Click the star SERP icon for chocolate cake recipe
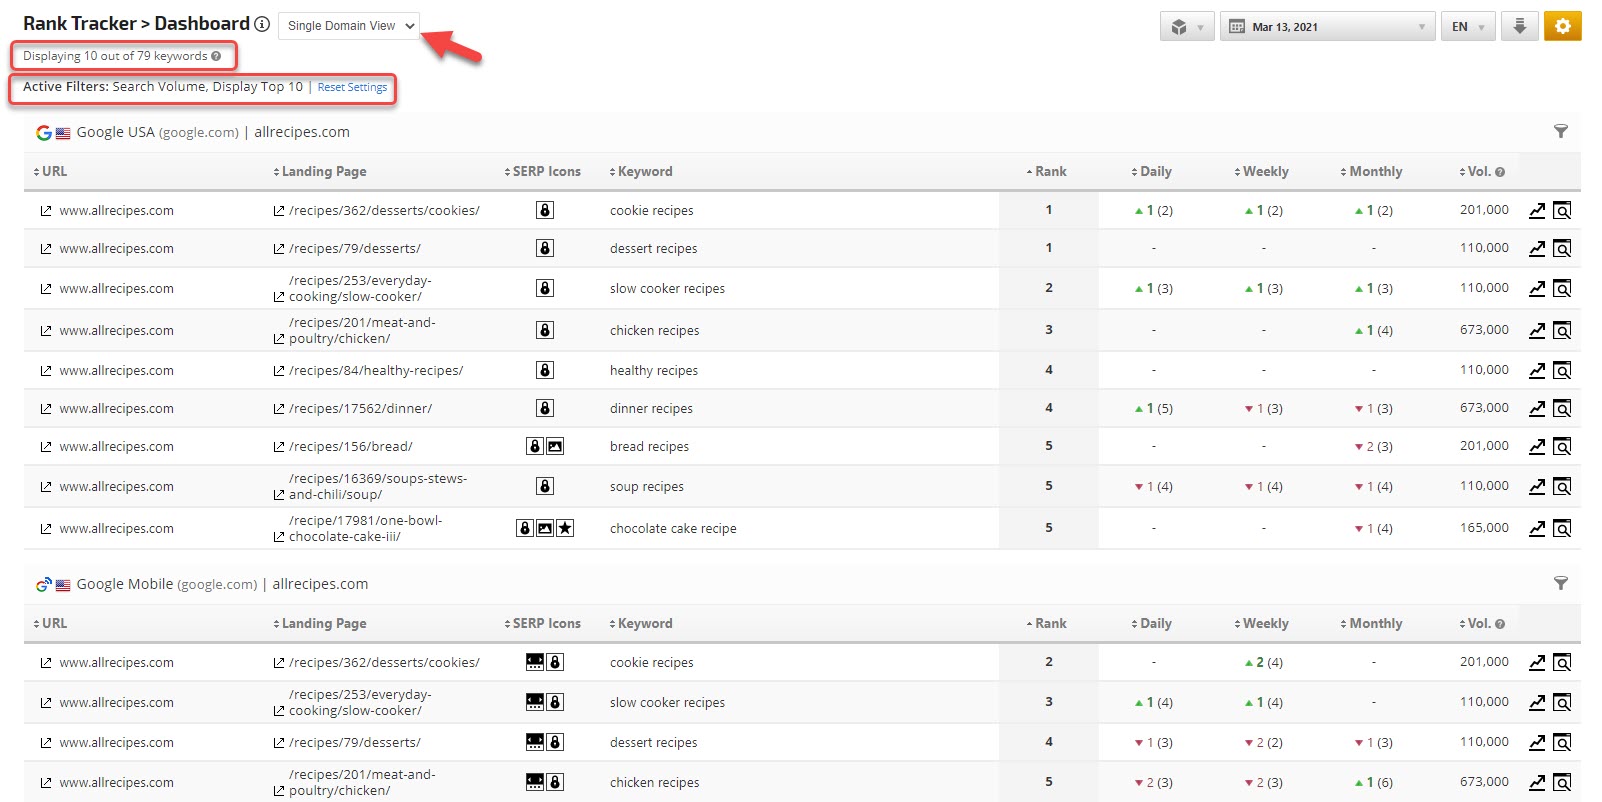Image resolution: width=1602 pixels, height=802 pixels. pyautogui.click(x=565, y=528)
